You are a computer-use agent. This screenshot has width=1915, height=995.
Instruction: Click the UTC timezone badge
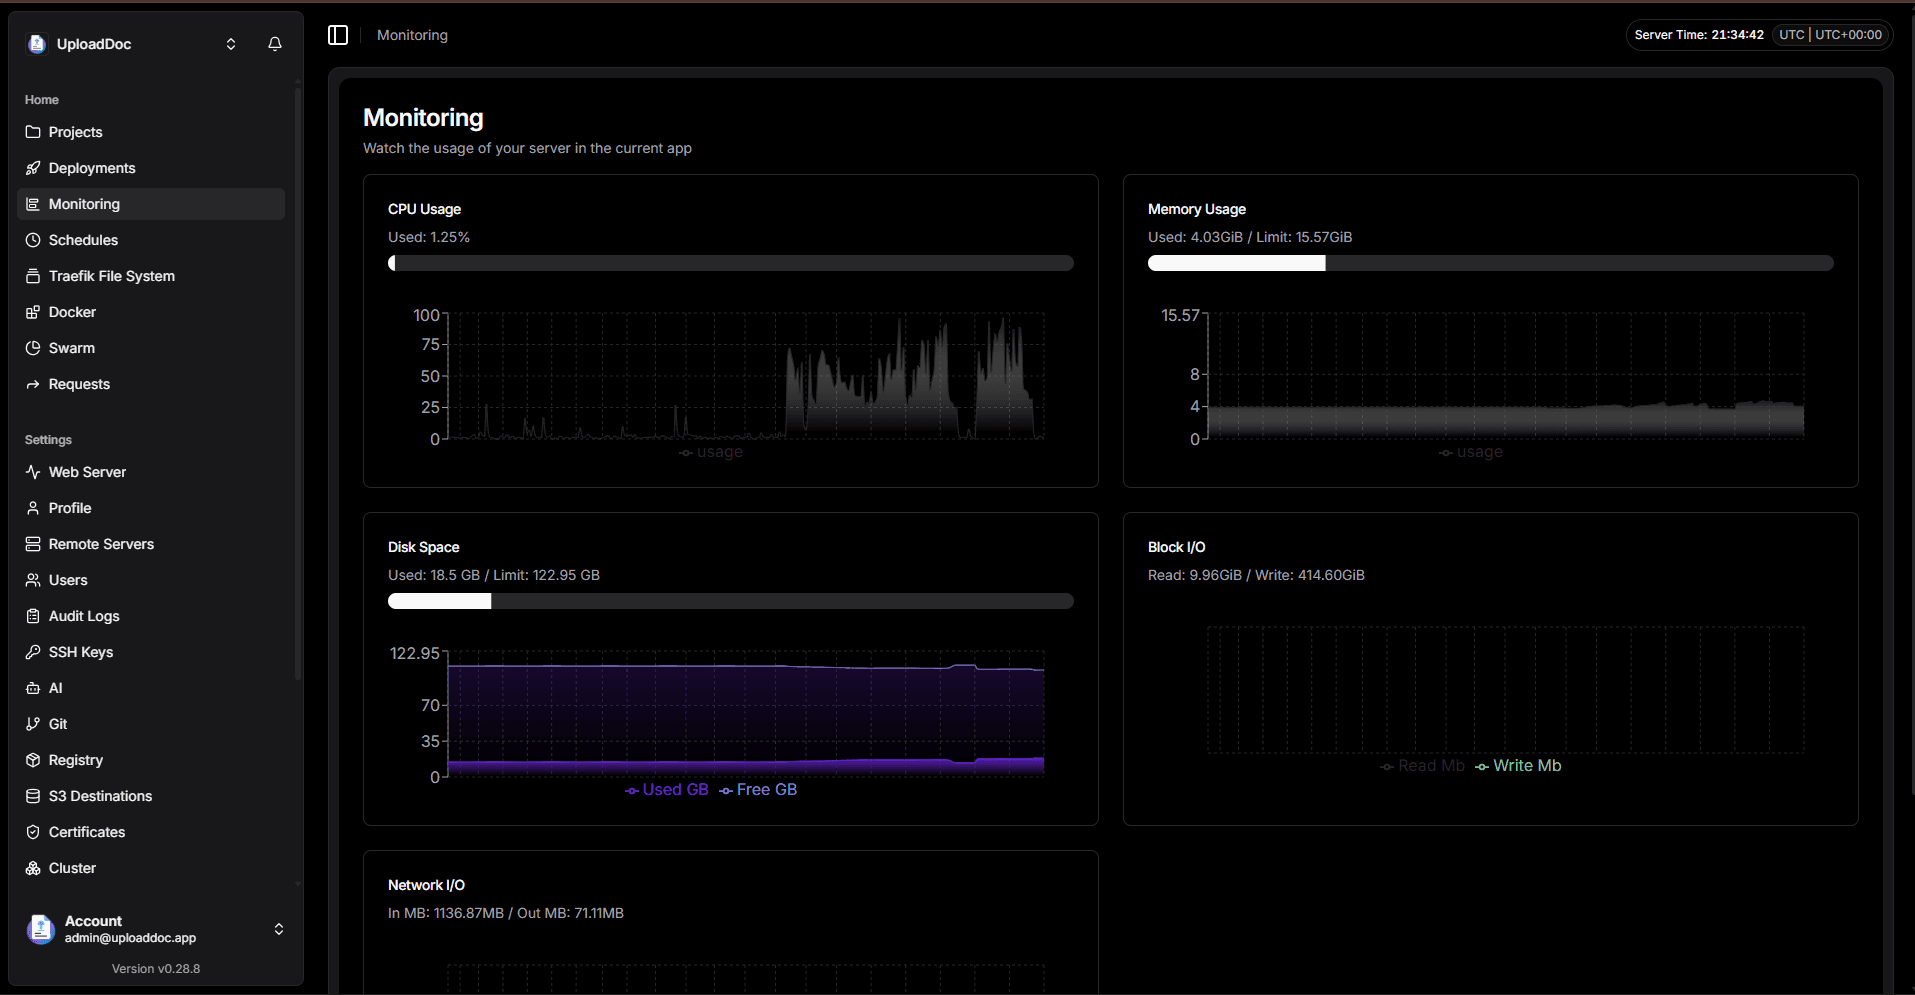(x=1831, y=35)
